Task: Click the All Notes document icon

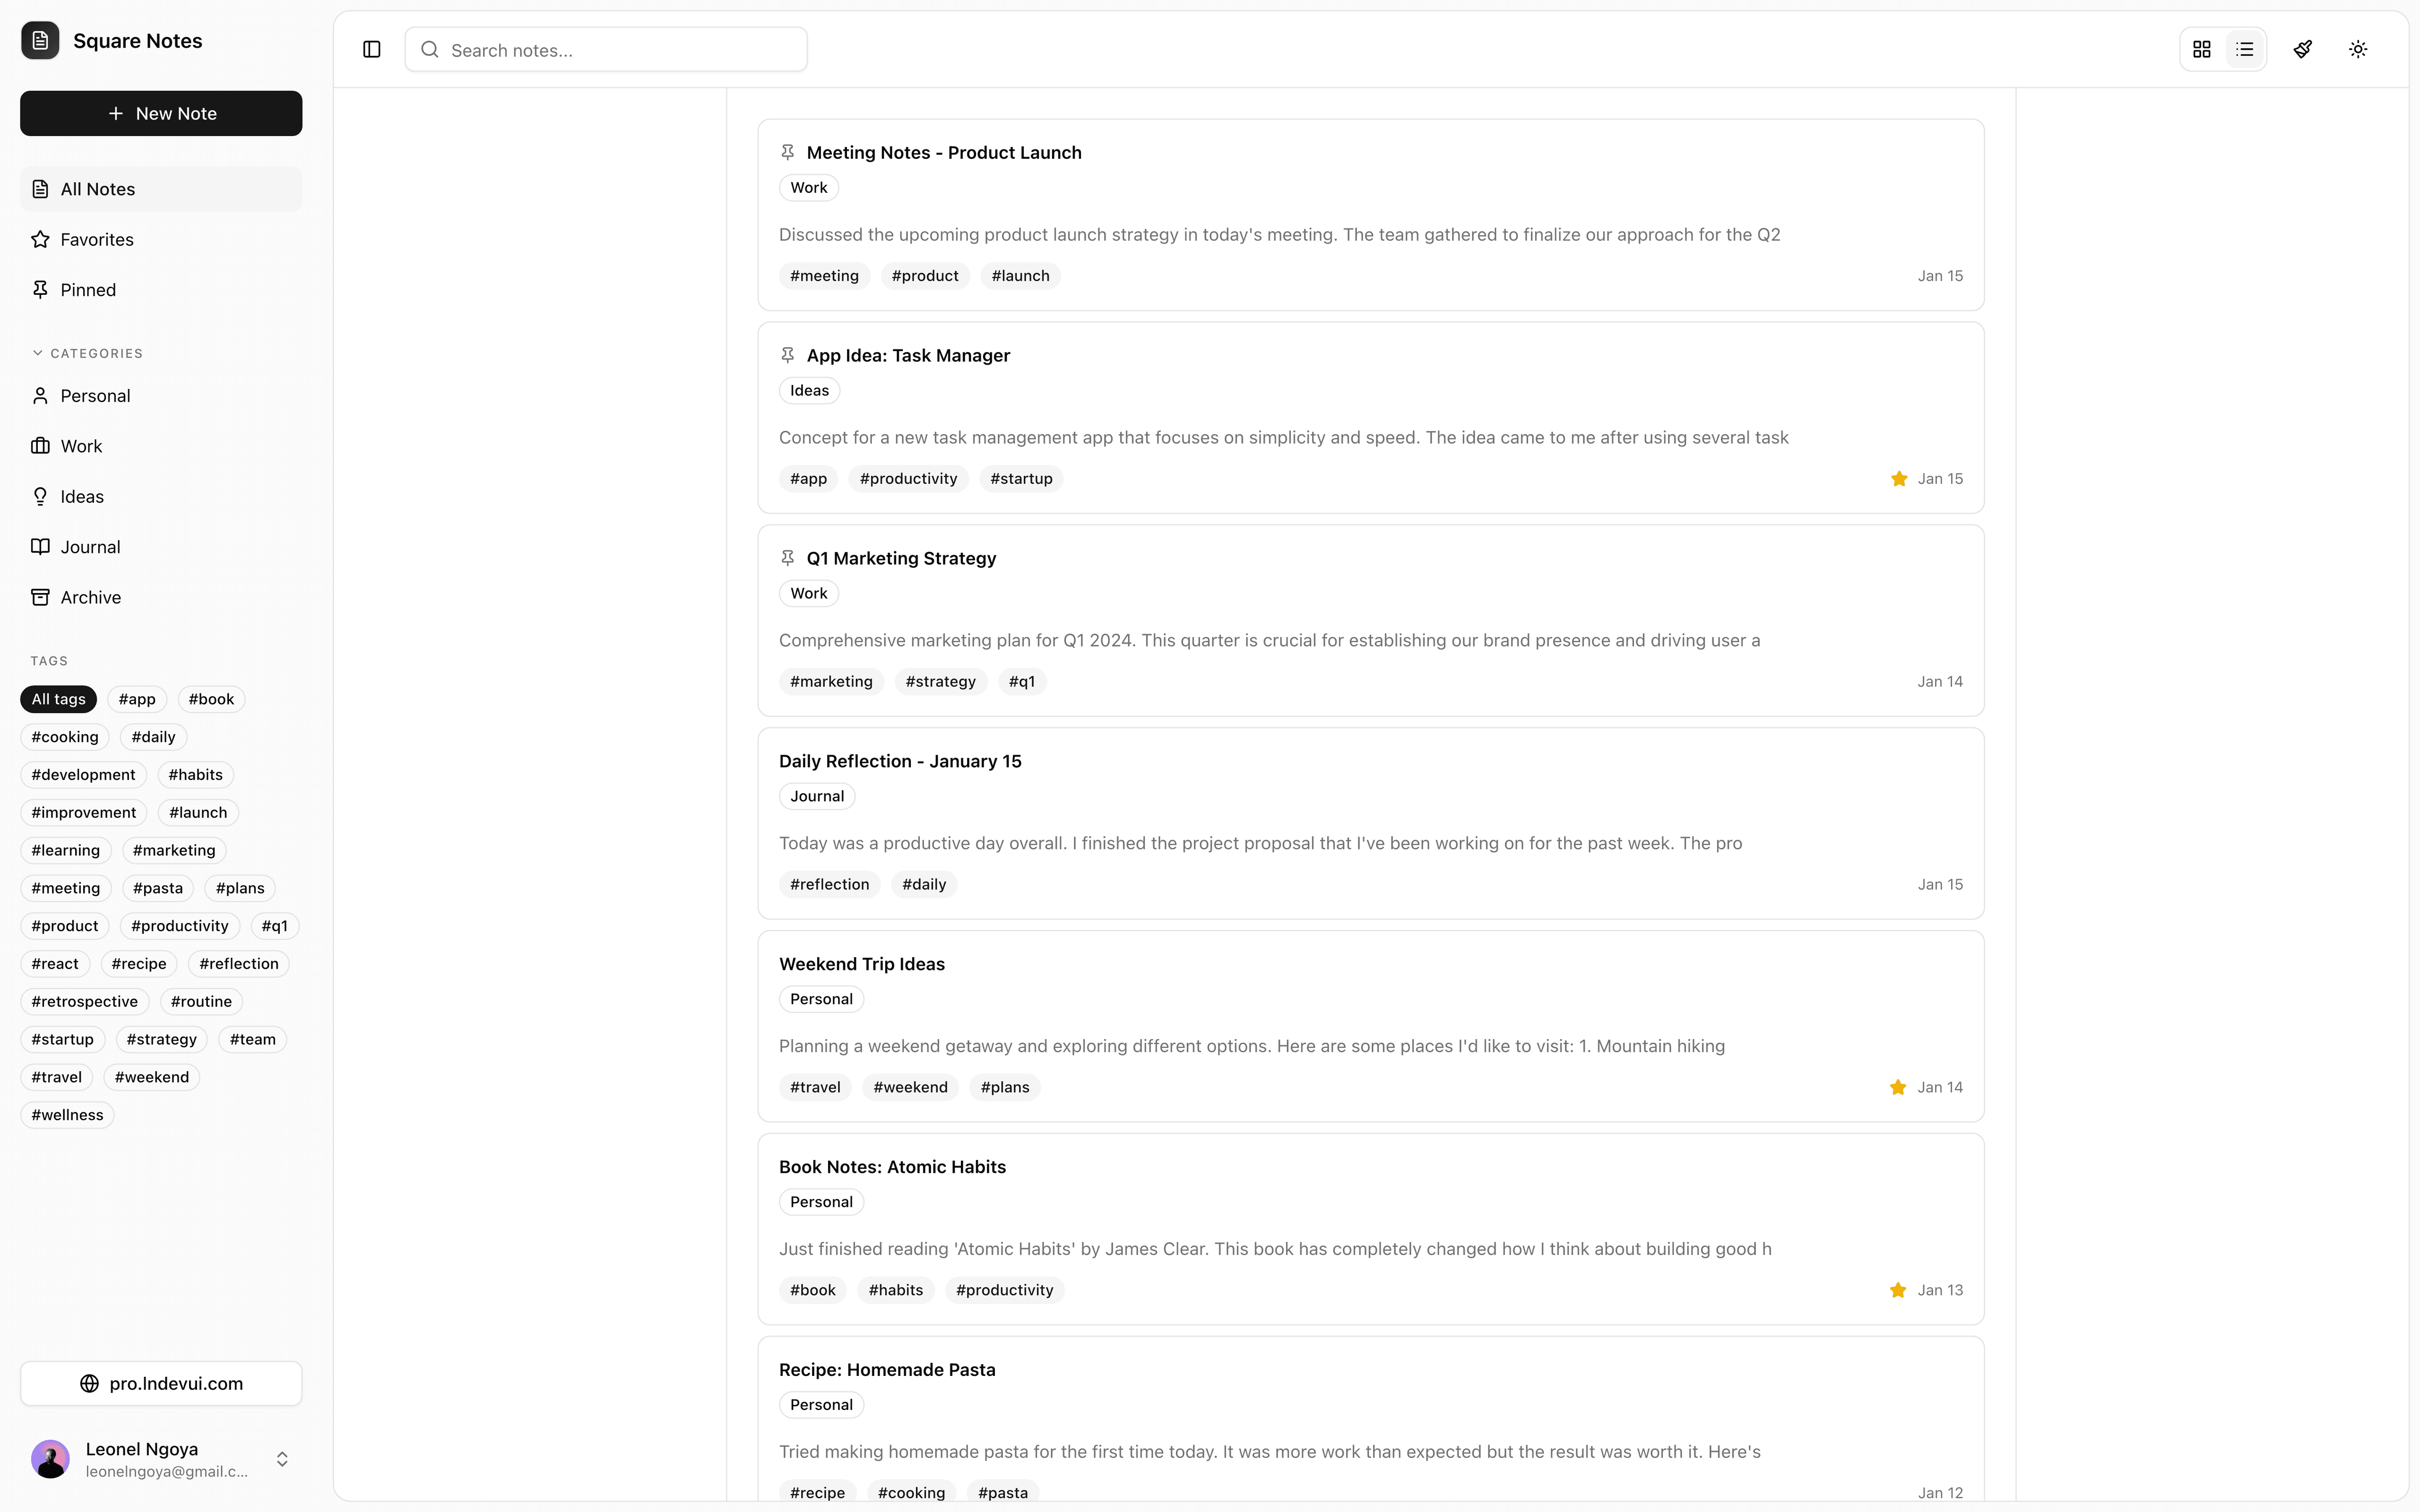Action: coord(40,189)
